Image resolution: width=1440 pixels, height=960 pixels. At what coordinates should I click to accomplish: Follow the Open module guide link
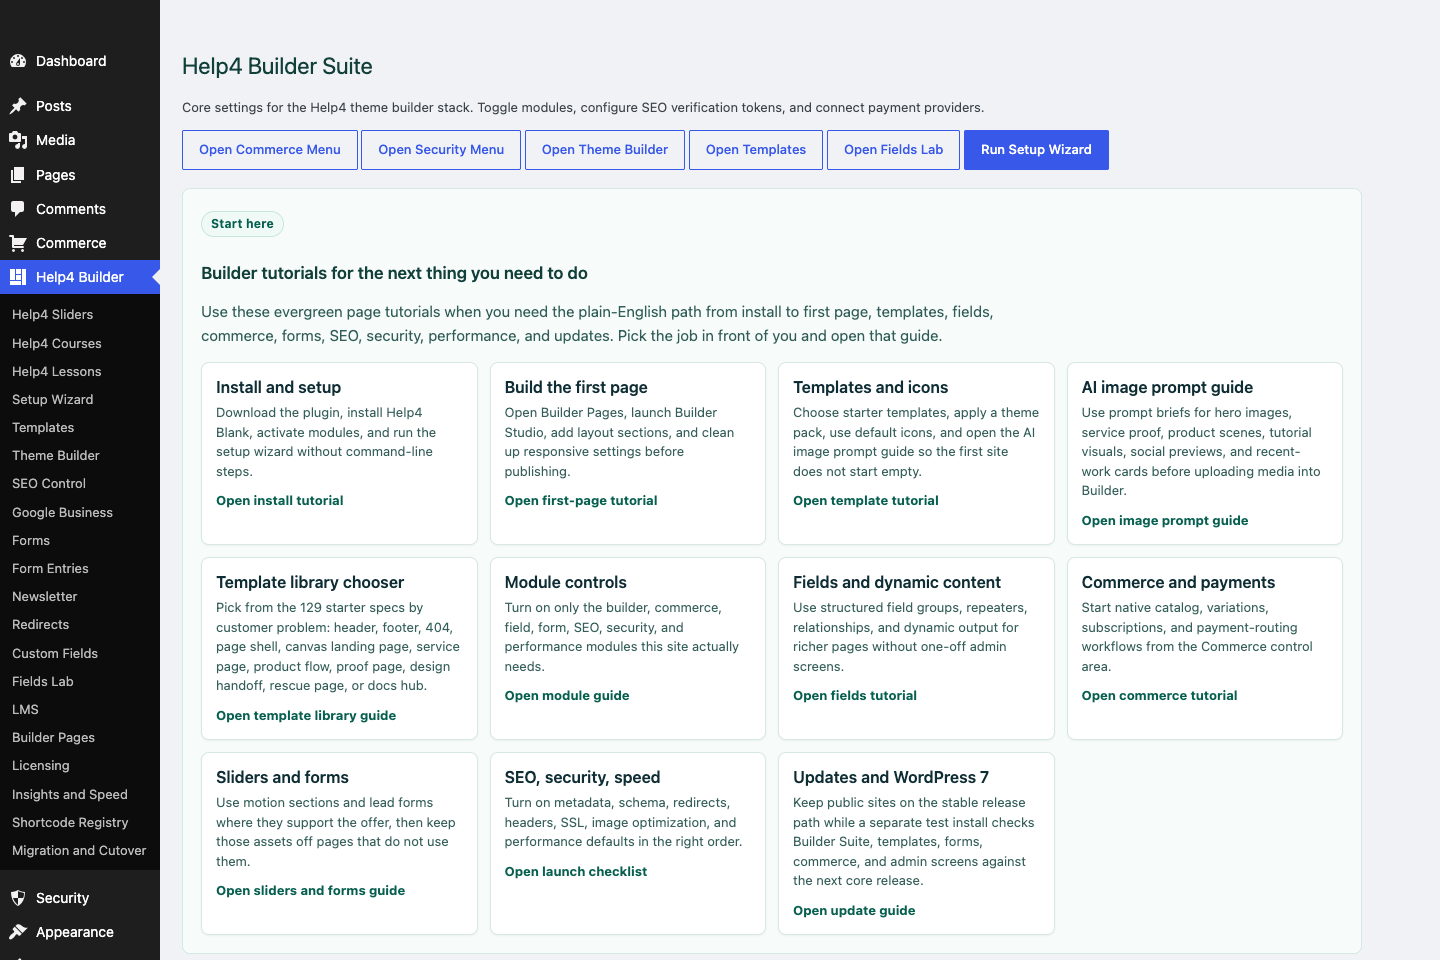click(x=567, y=696)
